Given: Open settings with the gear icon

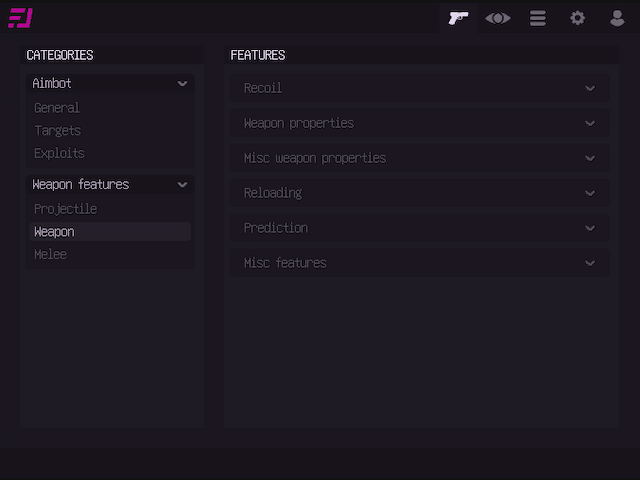Looking at the screenshot, I should [x=578, y=18].
